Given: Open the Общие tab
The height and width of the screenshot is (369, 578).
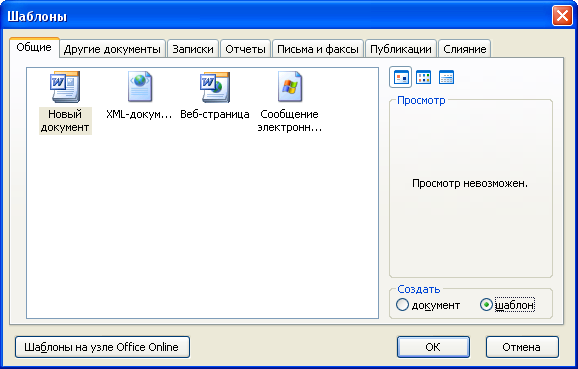Looking at the screenshot, I should [x=34, y=47].
